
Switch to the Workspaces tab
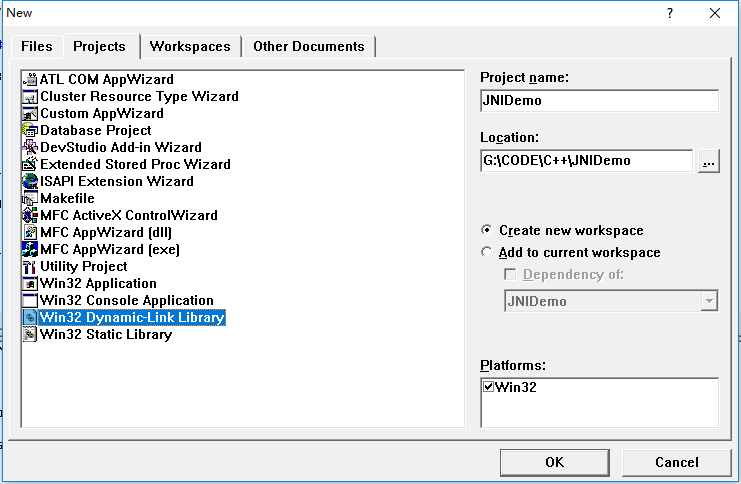[190, 46]
